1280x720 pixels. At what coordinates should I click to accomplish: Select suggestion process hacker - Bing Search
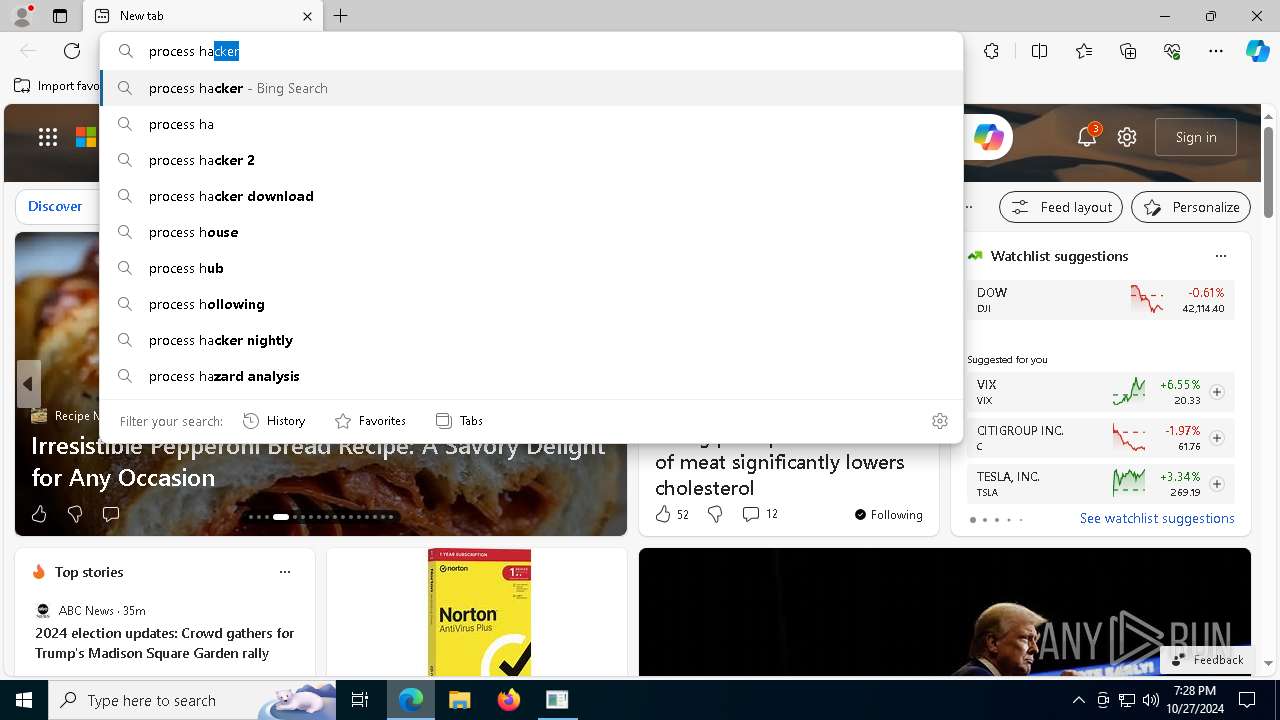[x=532, y=88]
